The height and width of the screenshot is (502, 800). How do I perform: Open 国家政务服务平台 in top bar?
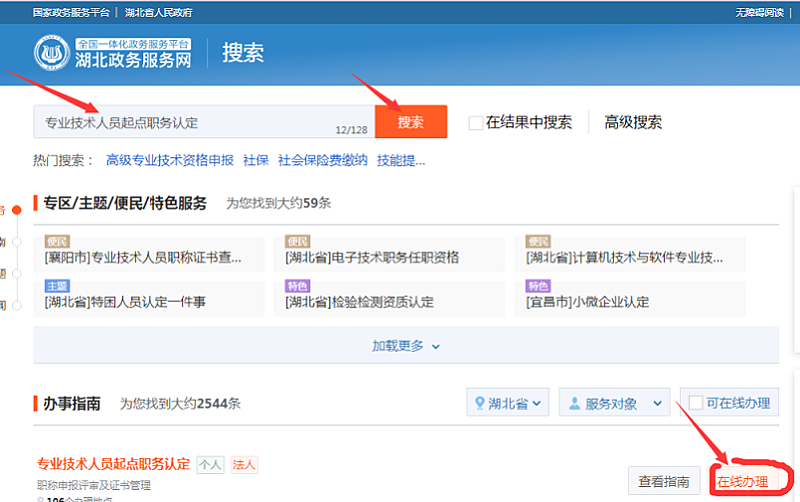coord(73,12)
